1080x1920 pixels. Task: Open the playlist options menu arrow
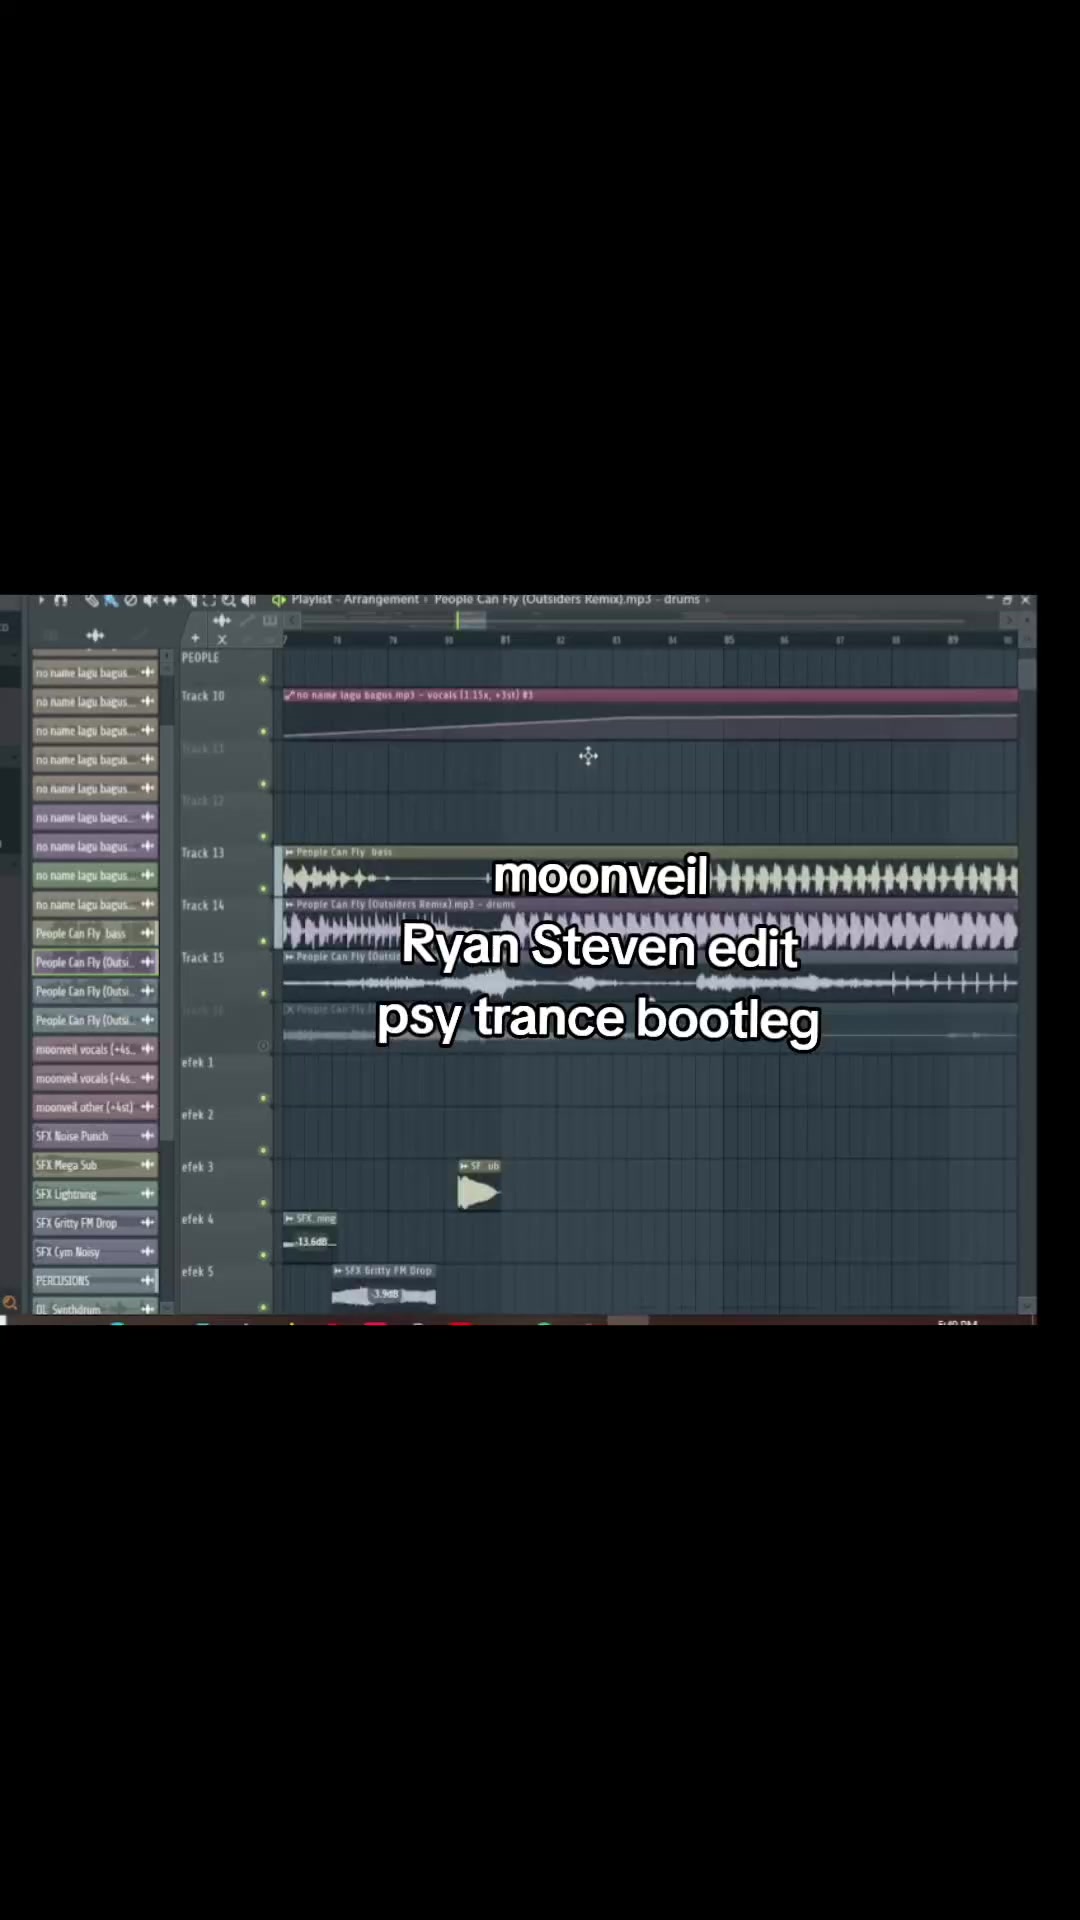coord(41,600)
